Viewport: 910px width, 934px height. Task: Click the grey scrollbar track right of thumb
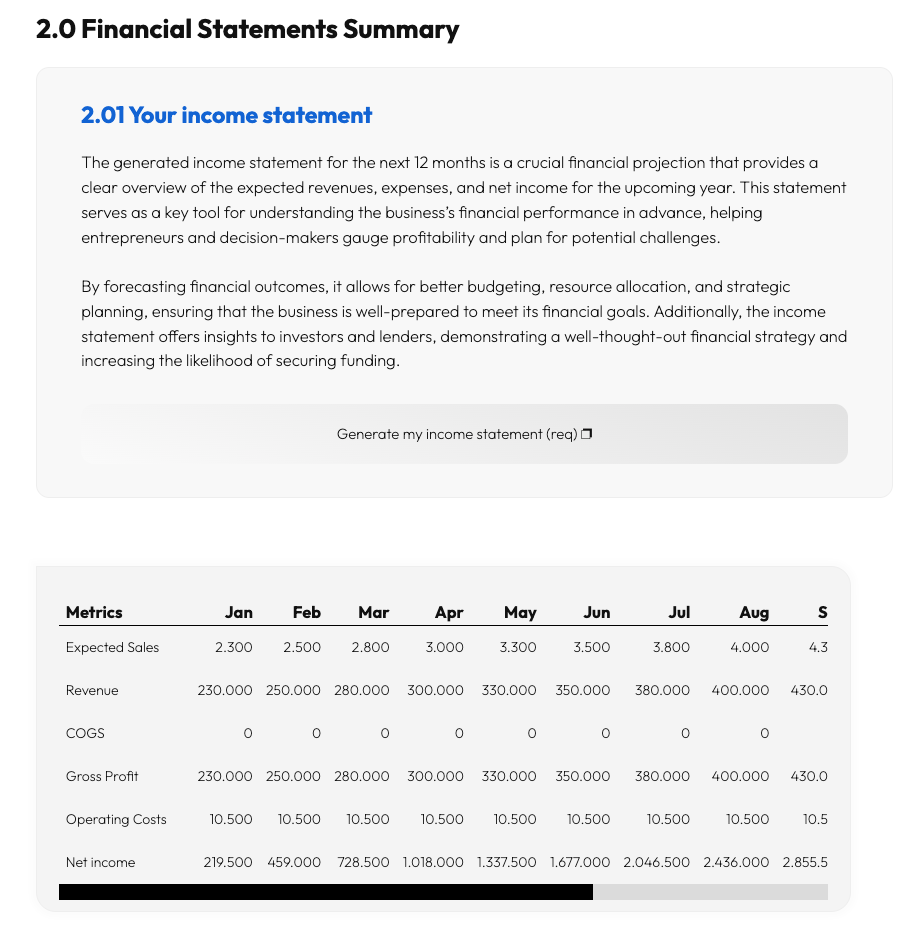point(710,892)
